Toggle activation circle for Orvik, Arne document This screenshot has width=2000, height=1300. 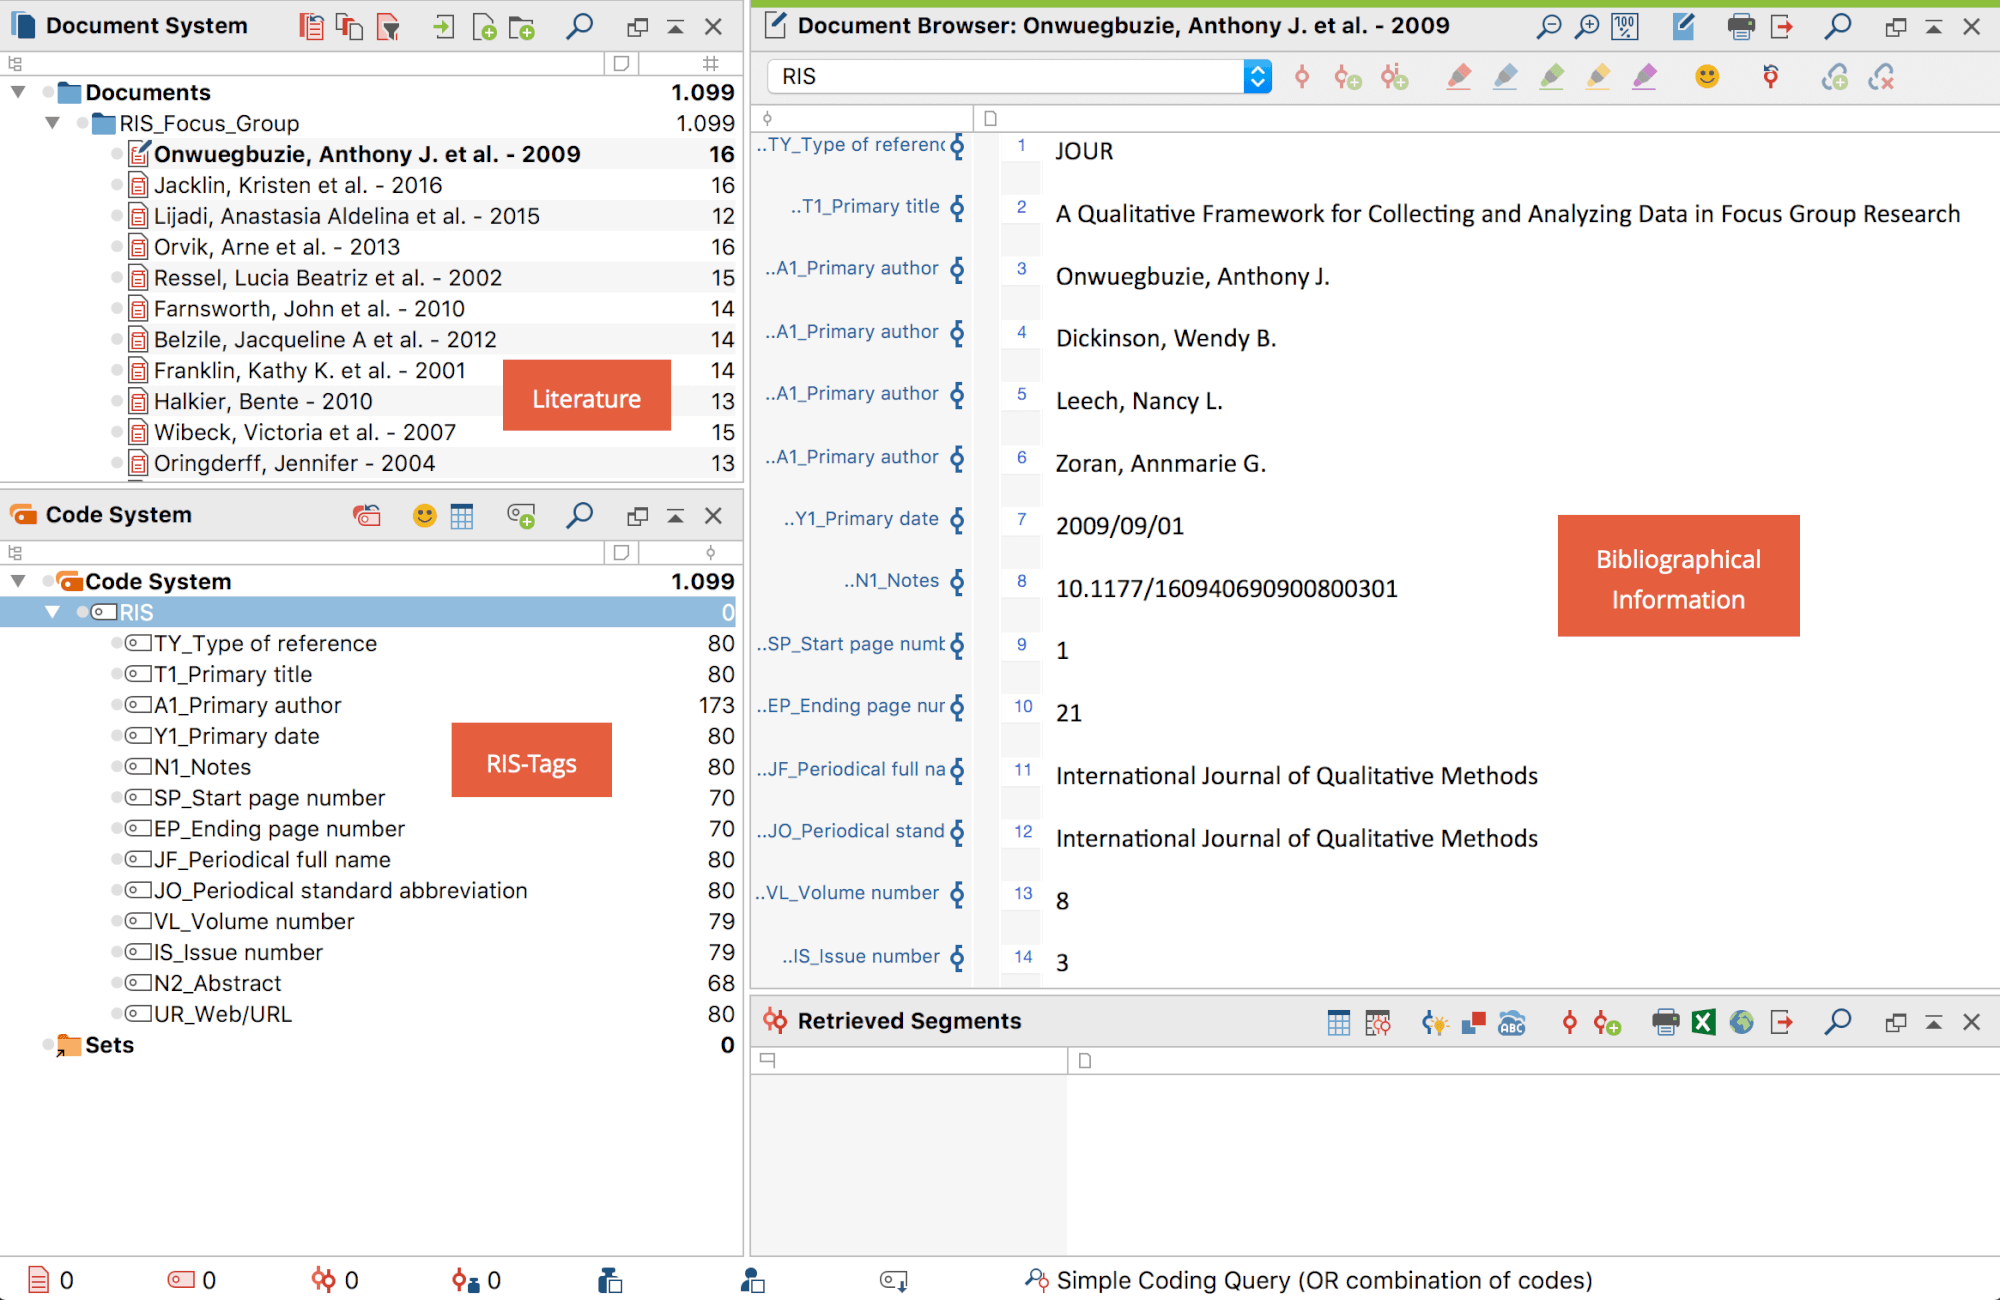pyautogui.click(x=116, y=247)
